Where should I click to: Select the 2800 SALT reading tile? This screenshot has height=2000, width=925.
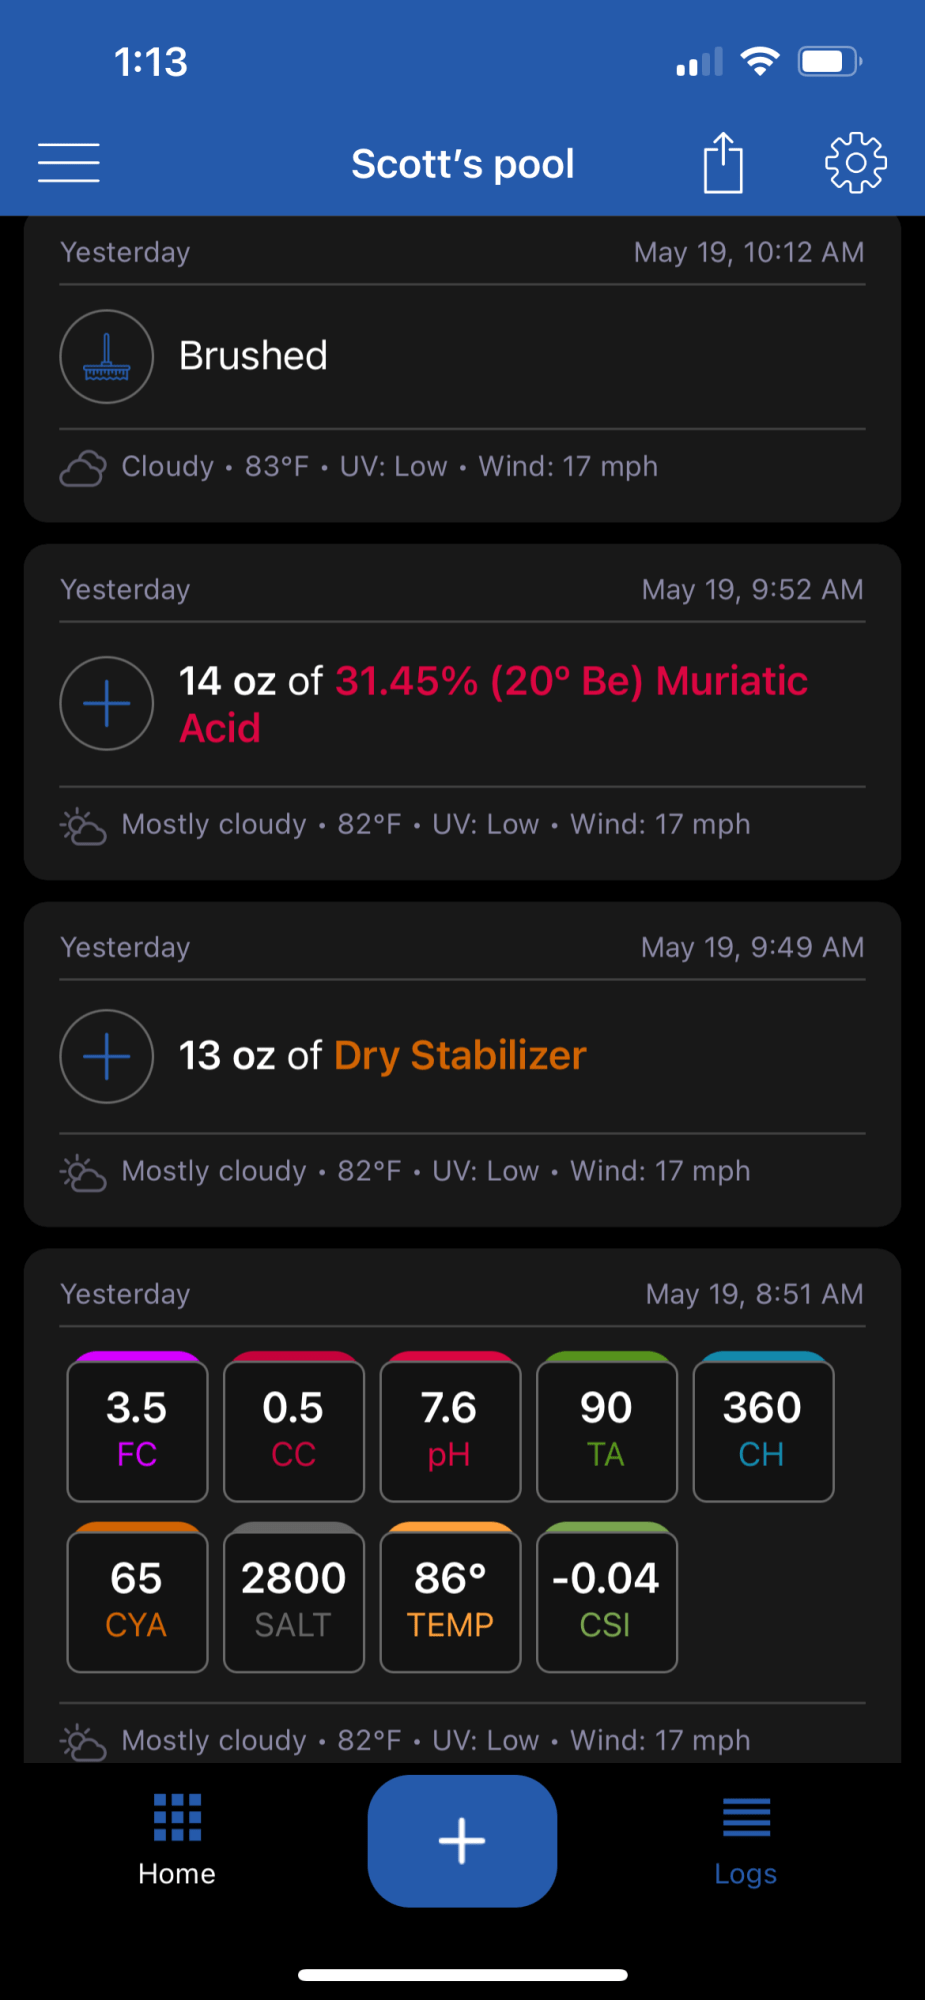point(293,1598)
